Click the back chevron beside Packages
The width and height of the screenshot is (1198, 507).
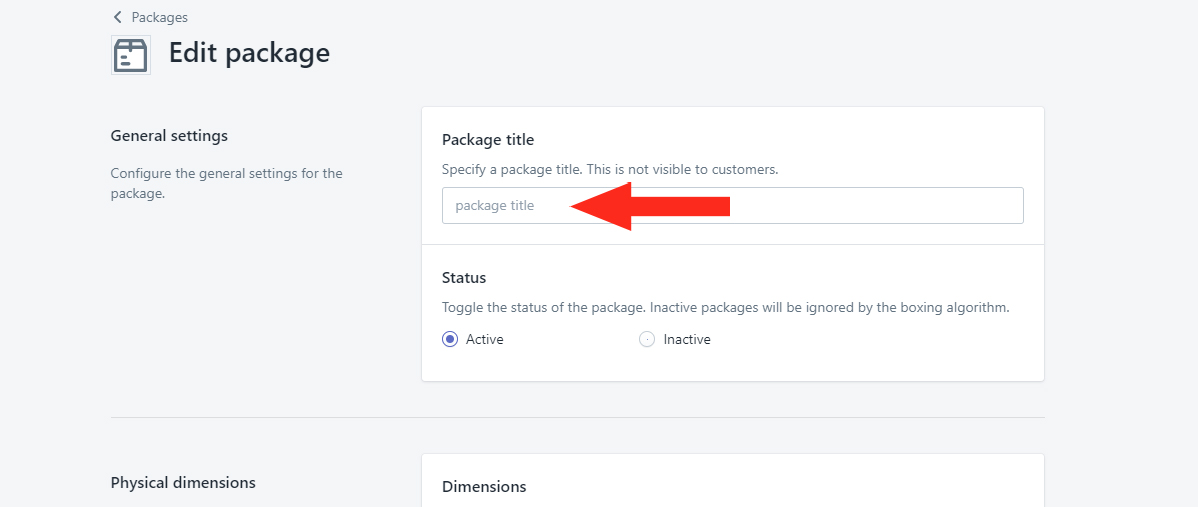[117, 17]
